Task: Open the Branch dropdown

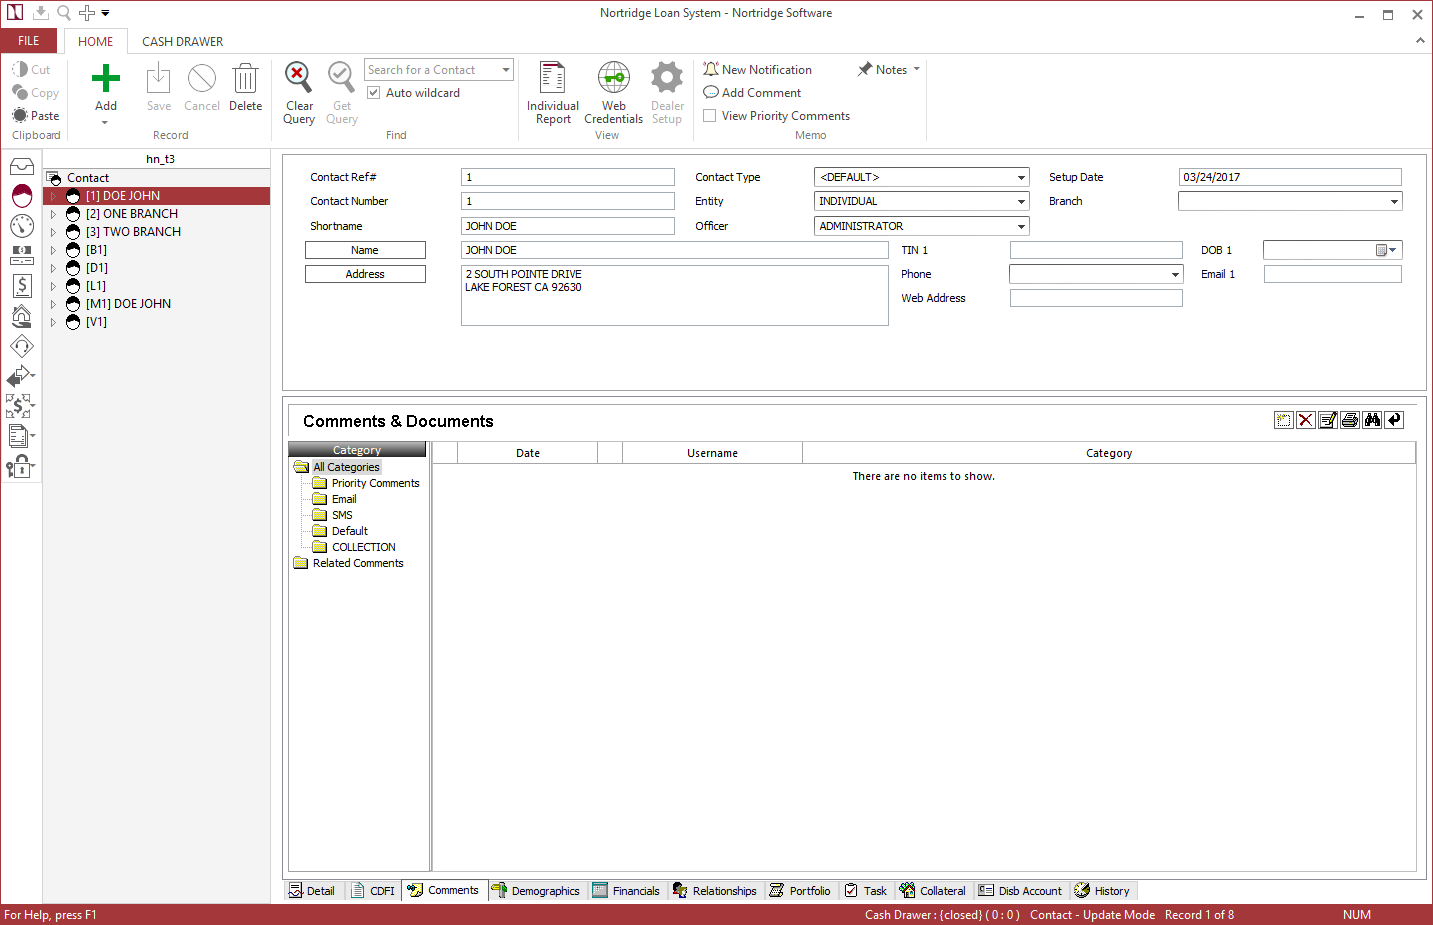Action: coord(1394,201)
